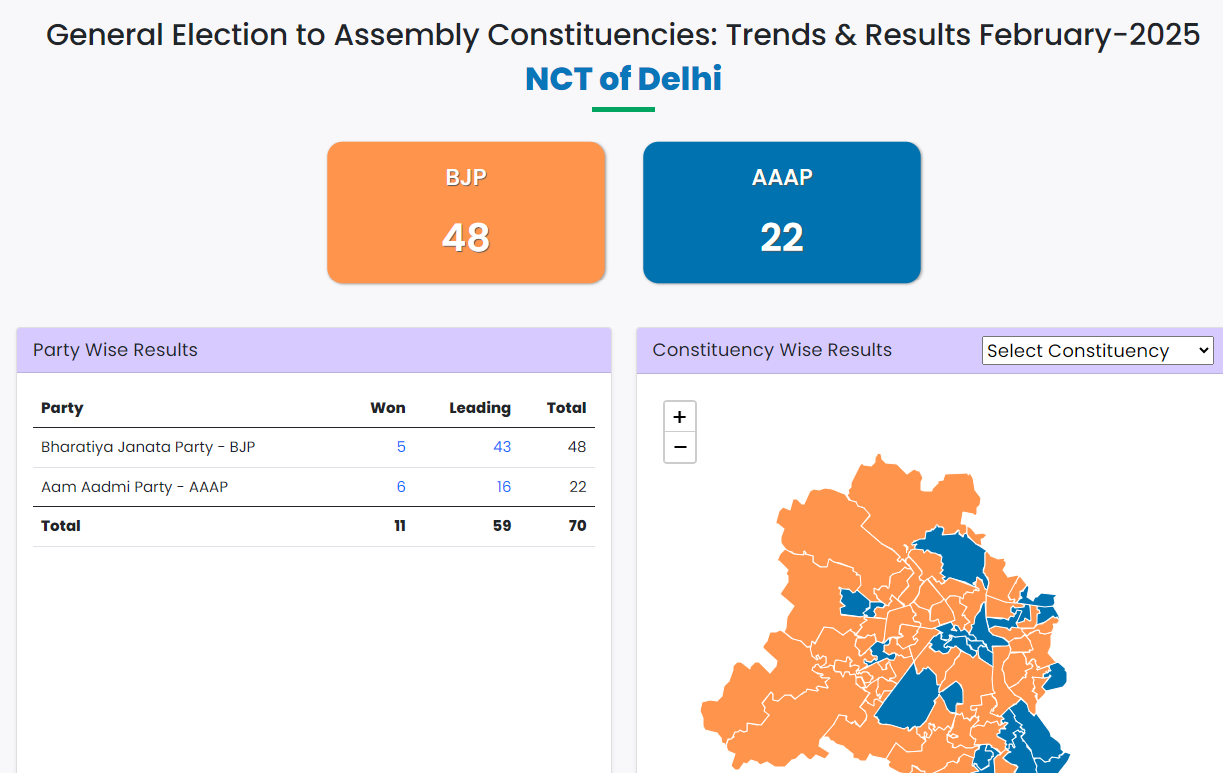The height and width of the screenshot is (773, 1223).
Task: Zoom out of the constituency map
Action: (680, 448)
